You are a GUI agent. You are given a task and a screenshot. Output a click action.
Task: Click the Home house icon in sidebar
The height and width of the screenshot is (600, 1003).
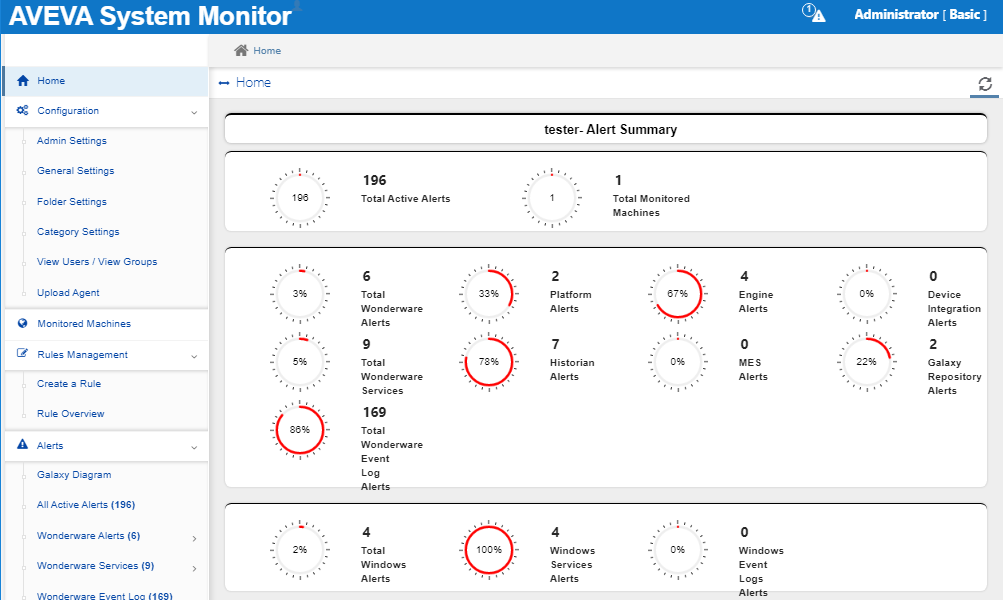[23, 81]
